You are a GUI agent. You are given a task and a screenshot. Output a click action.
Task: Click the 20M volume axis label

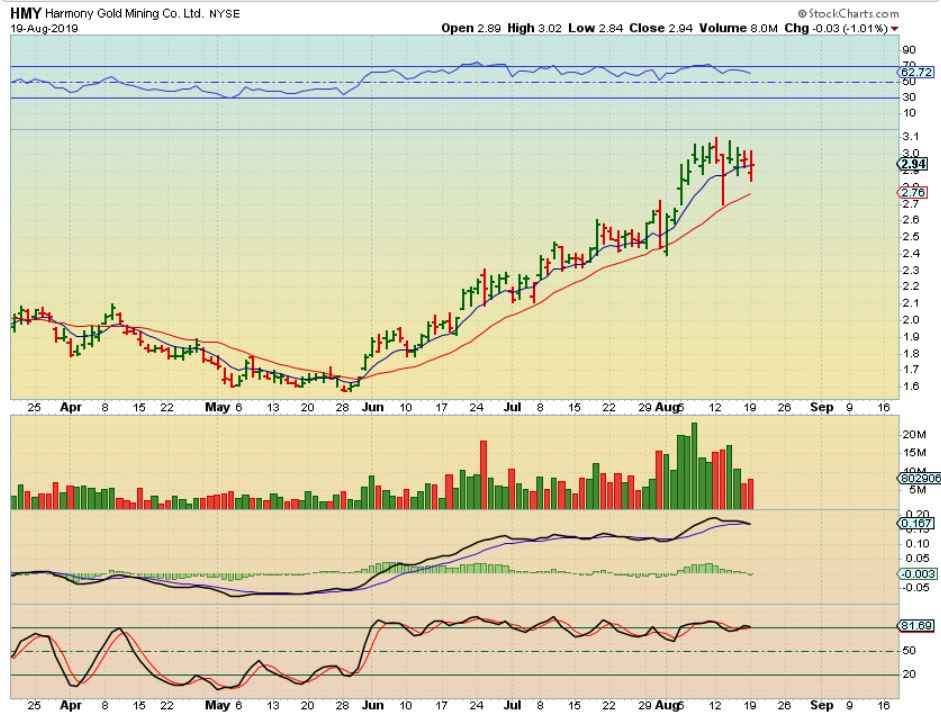pyautogui.click(x=914, y=435)
